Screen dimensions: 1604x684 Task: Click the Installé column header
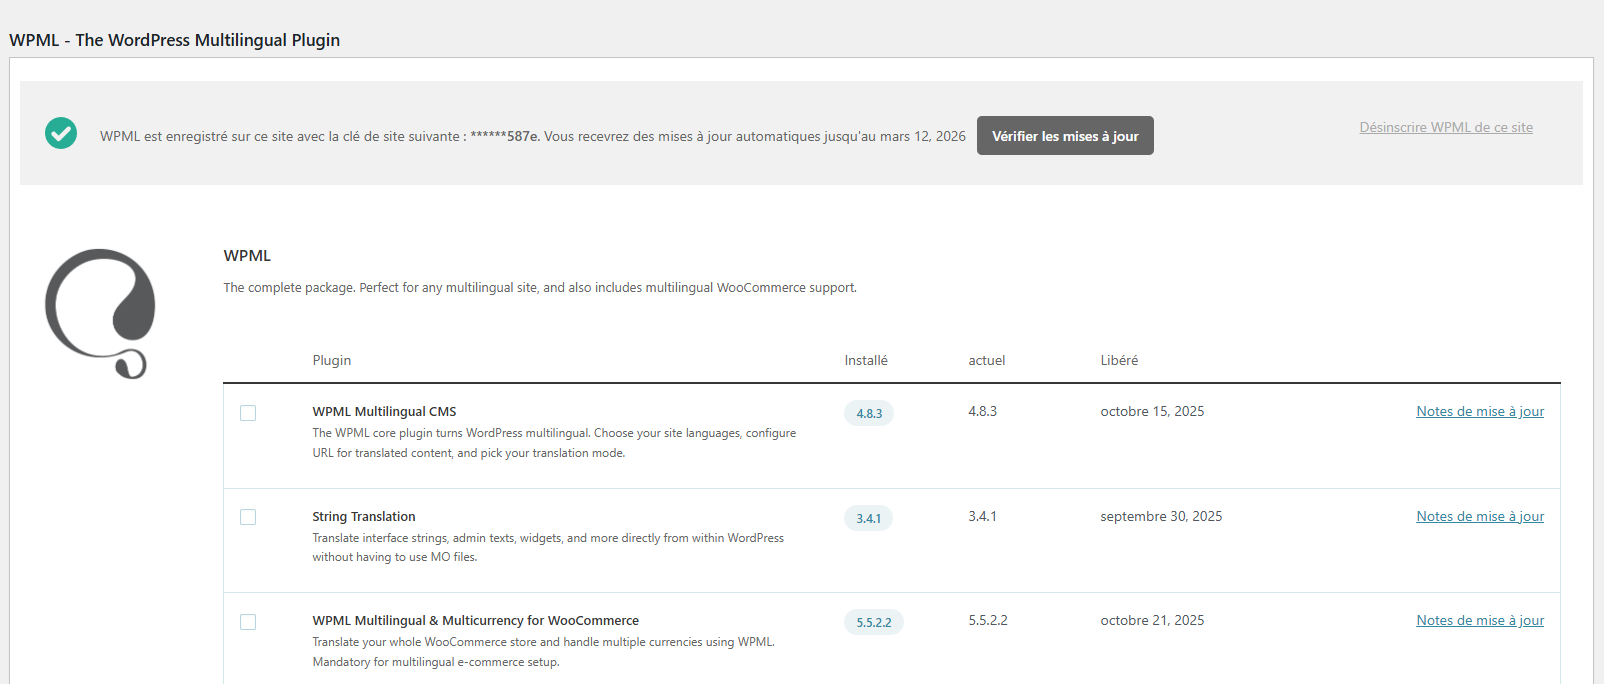pos(865,360)
